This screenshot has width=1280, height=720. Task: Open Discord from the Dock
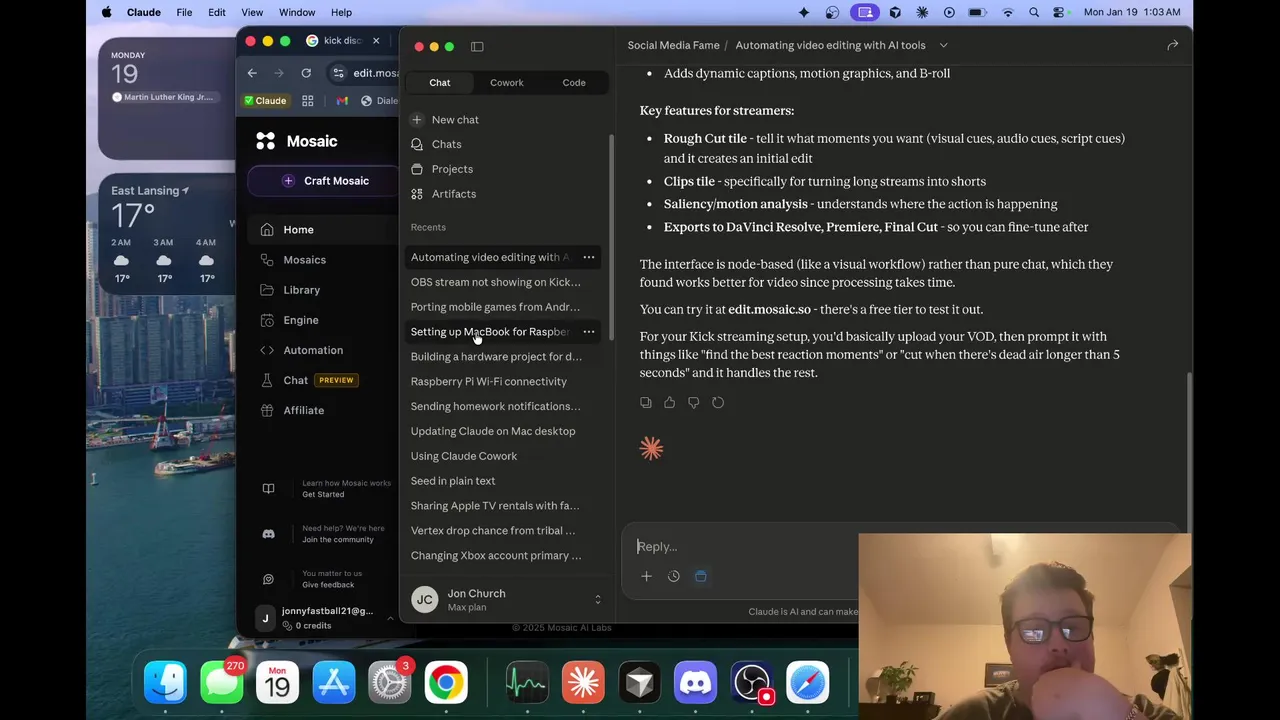(x=695, y=683)
